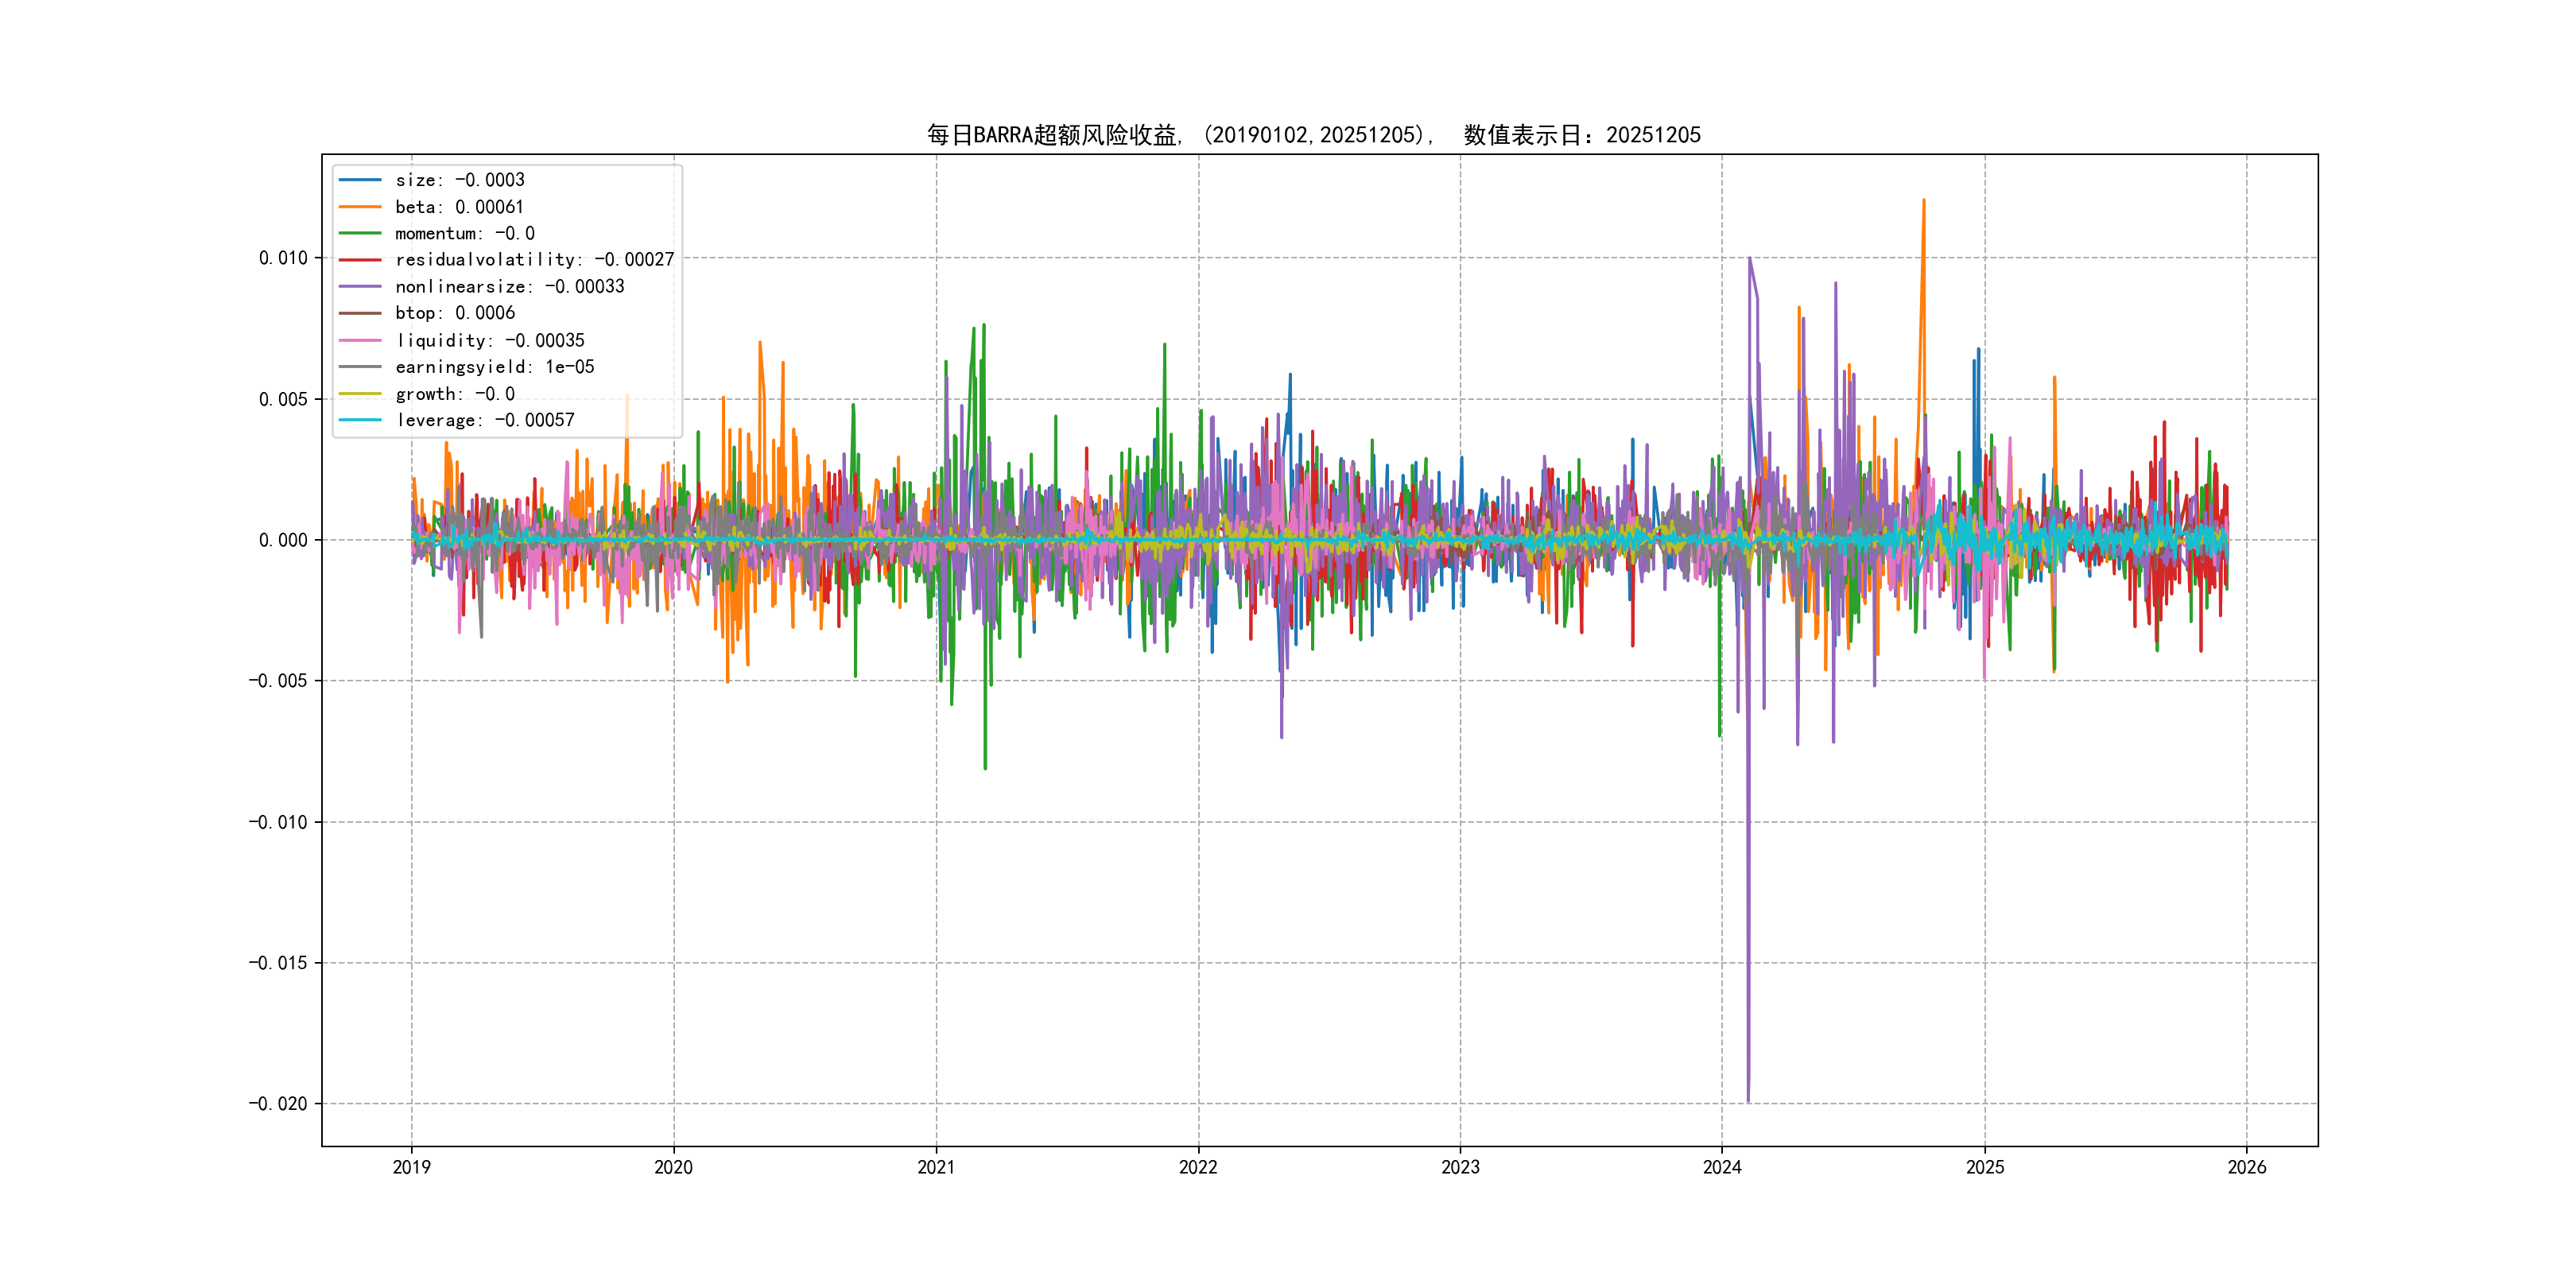The width and height of the screenshot is (2576, 1288).
Task: Click the green momentum legend line sample
Action: click(x=360, y=233)
